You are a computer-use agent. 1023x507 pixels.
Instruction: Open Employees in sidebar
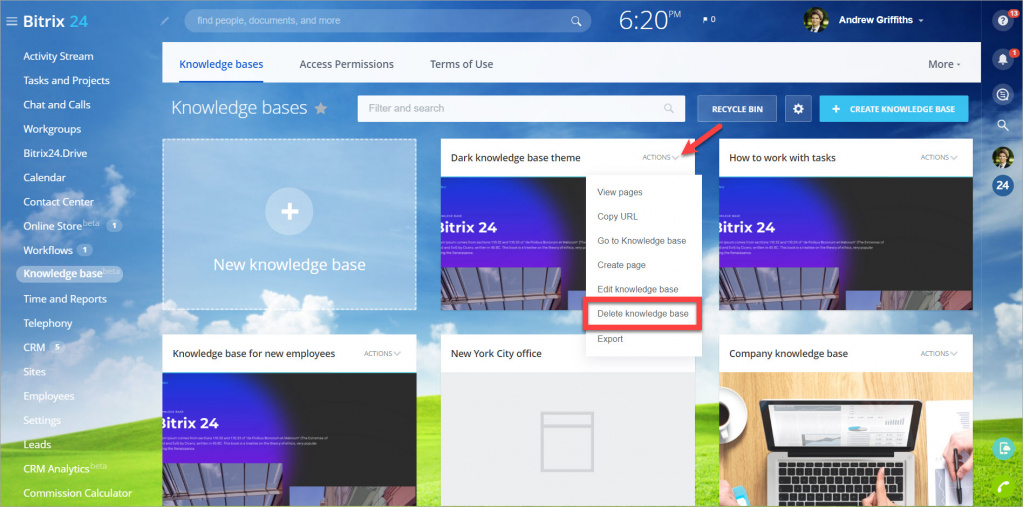[49, 396]
